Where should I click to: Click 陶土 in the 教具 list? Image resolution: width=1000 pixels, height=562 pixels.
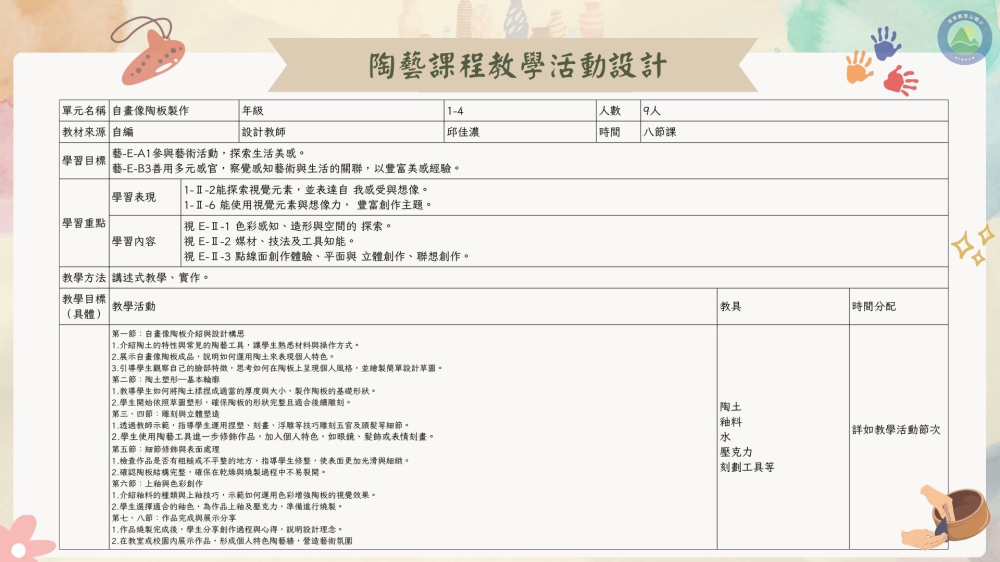(731, 407)
